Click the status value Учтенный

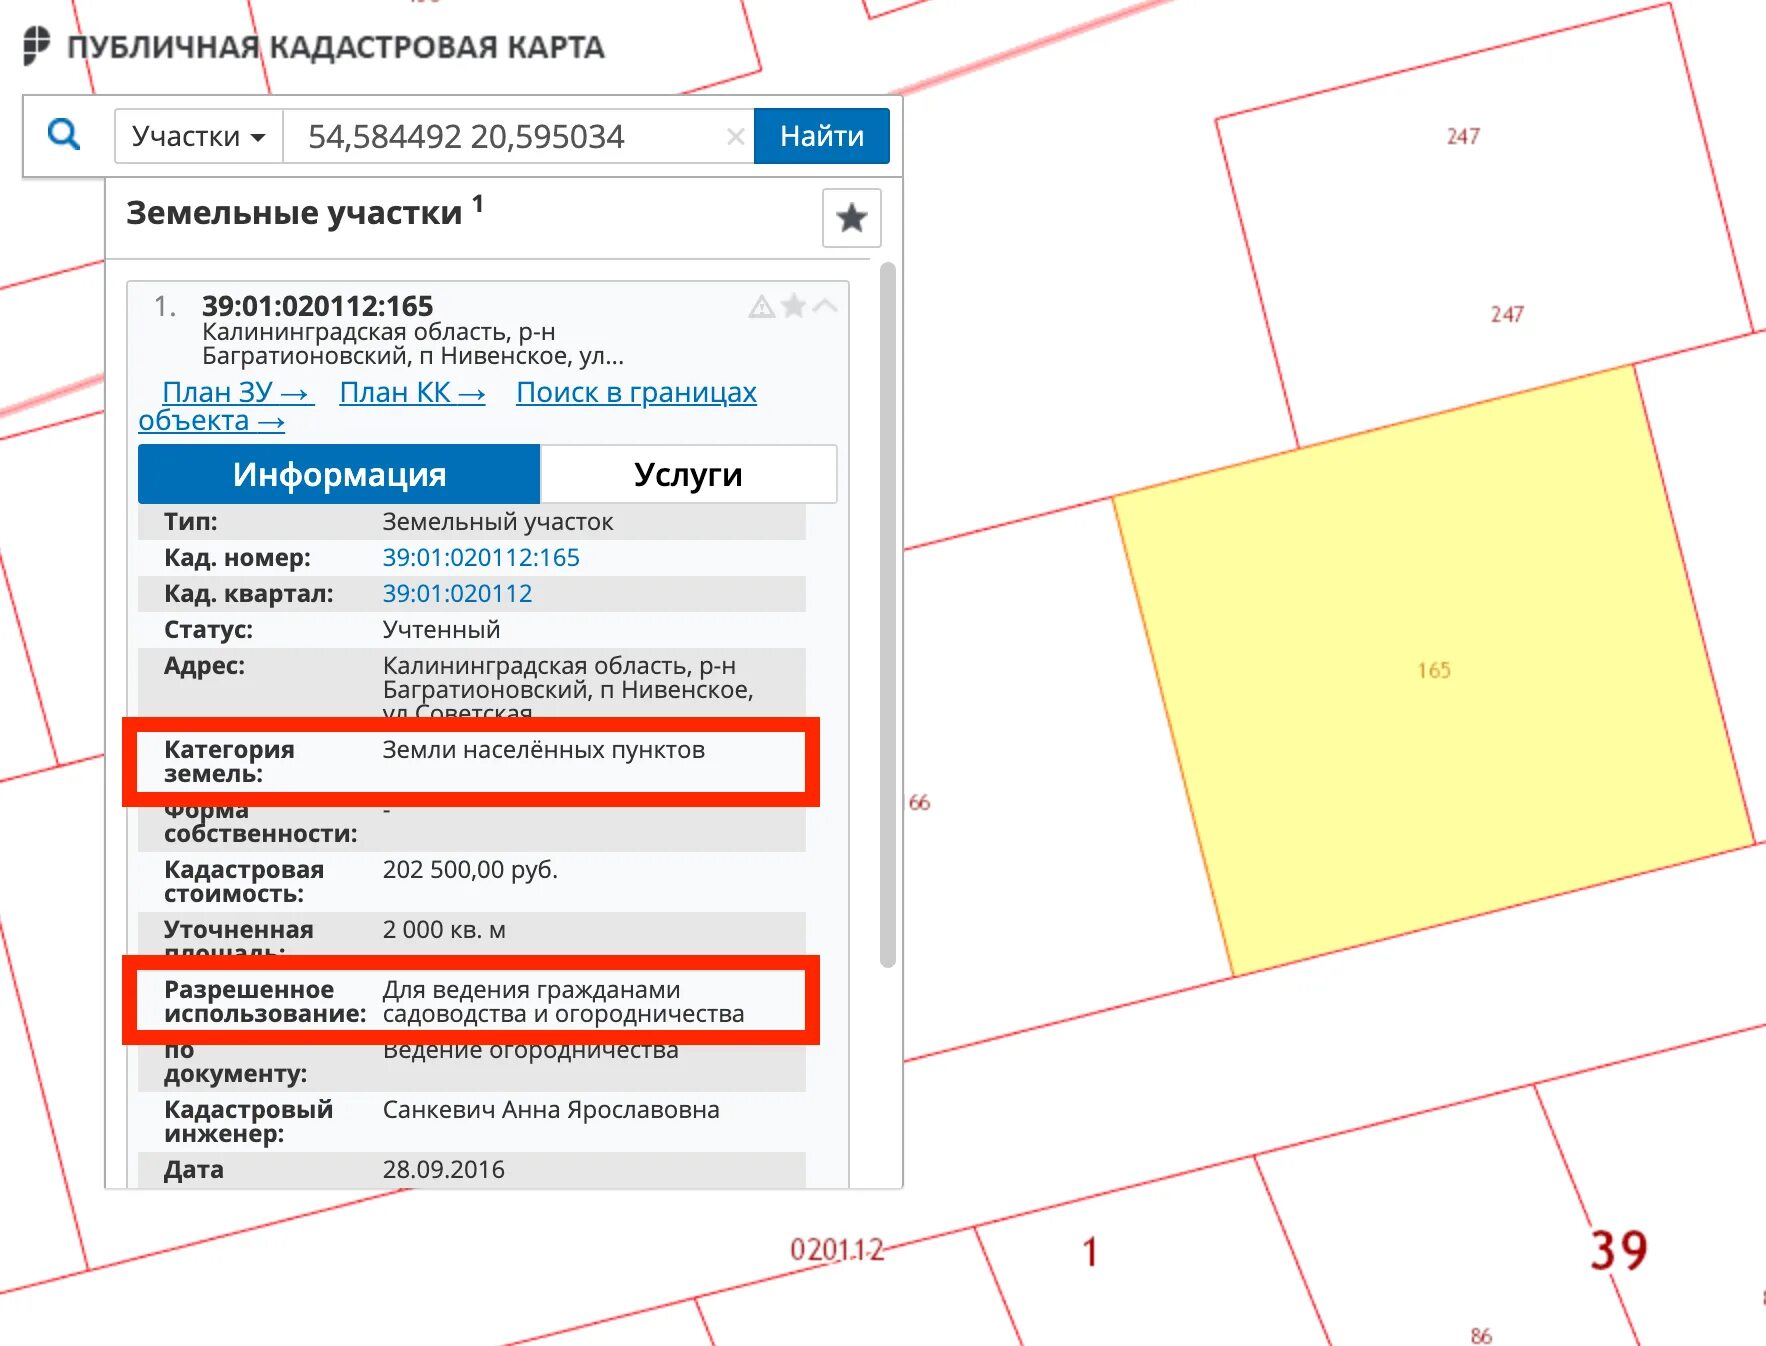click(441, 629)
